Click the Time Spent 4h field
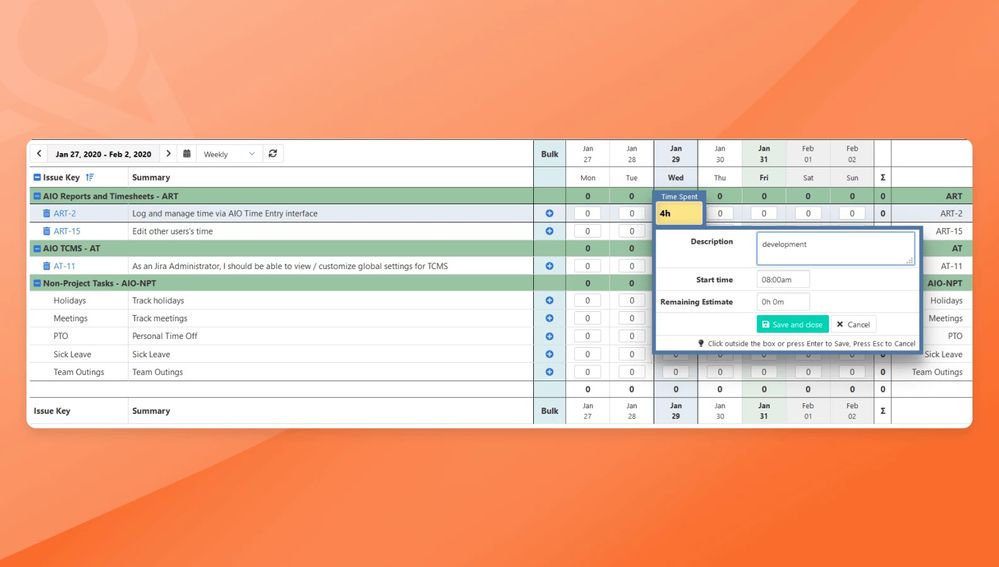 (679, 213)
